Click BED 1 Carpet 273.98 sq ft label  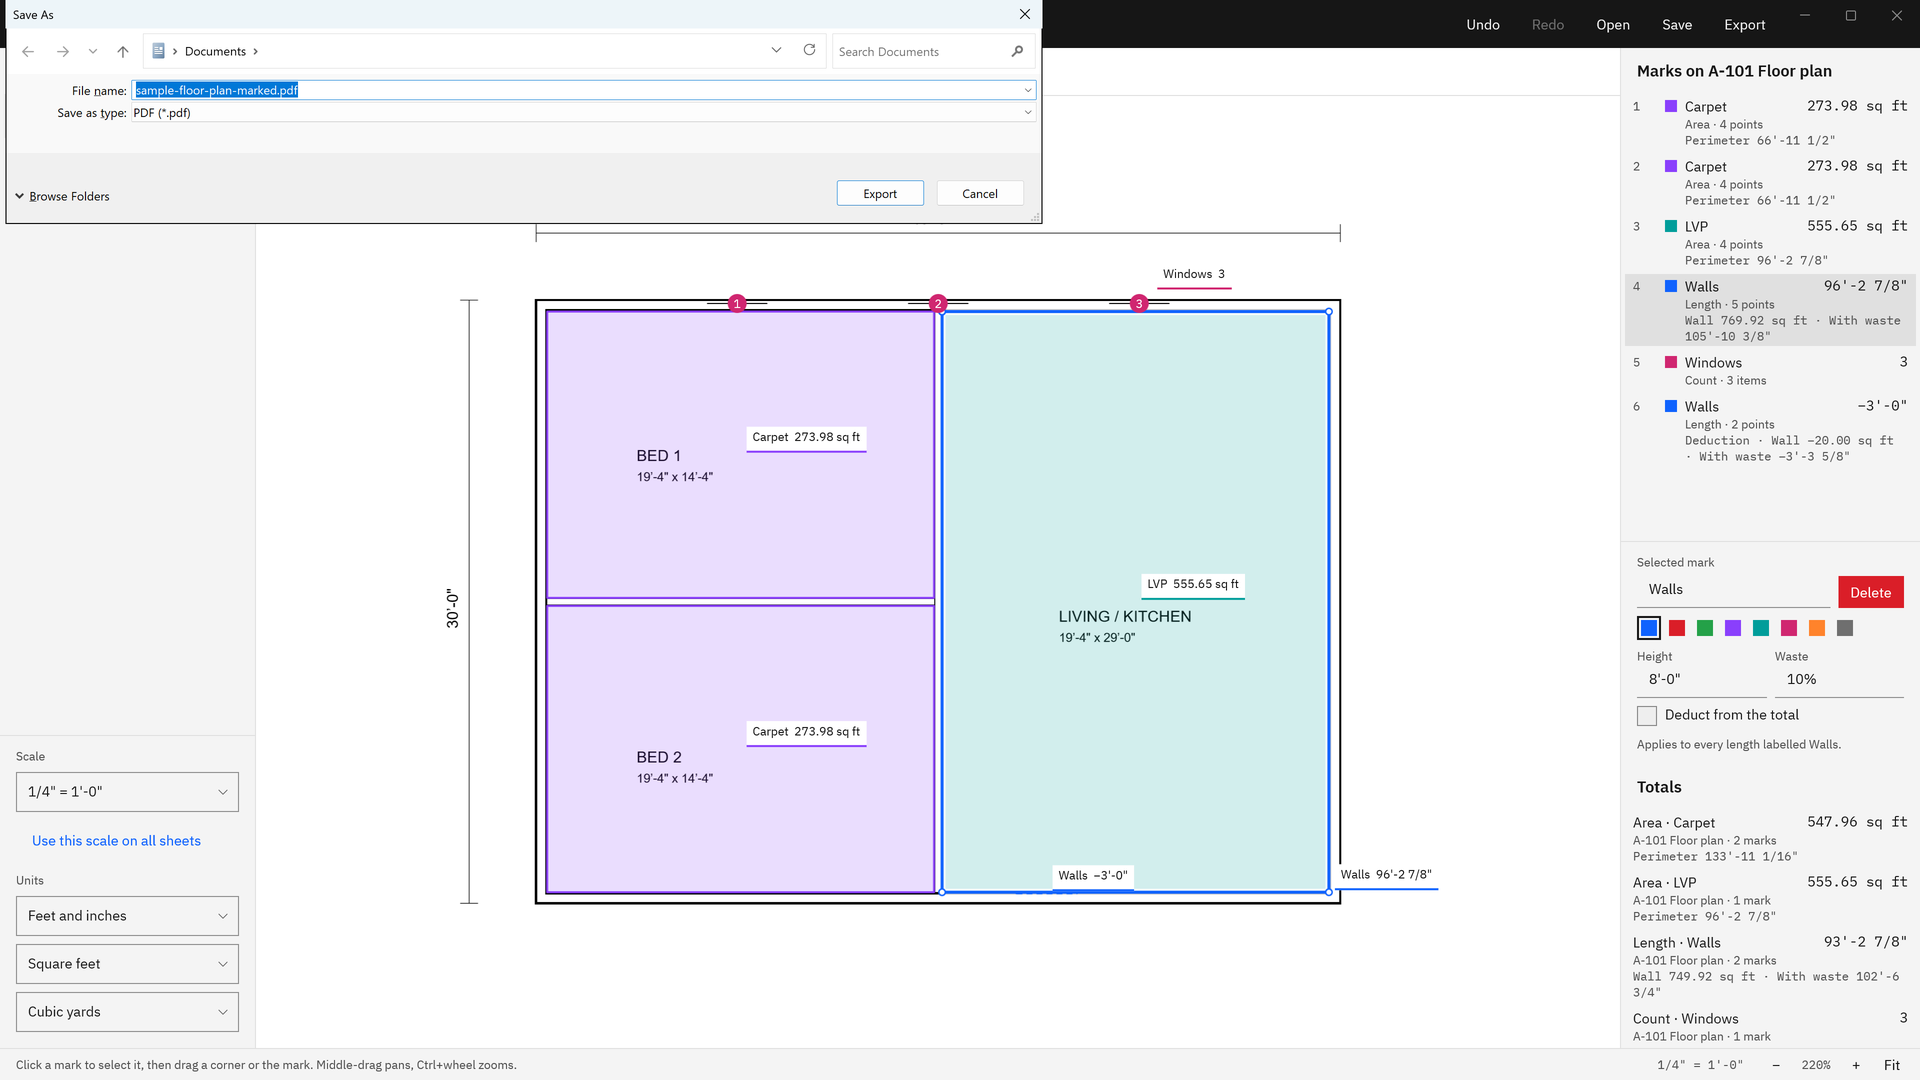point(806,438)
